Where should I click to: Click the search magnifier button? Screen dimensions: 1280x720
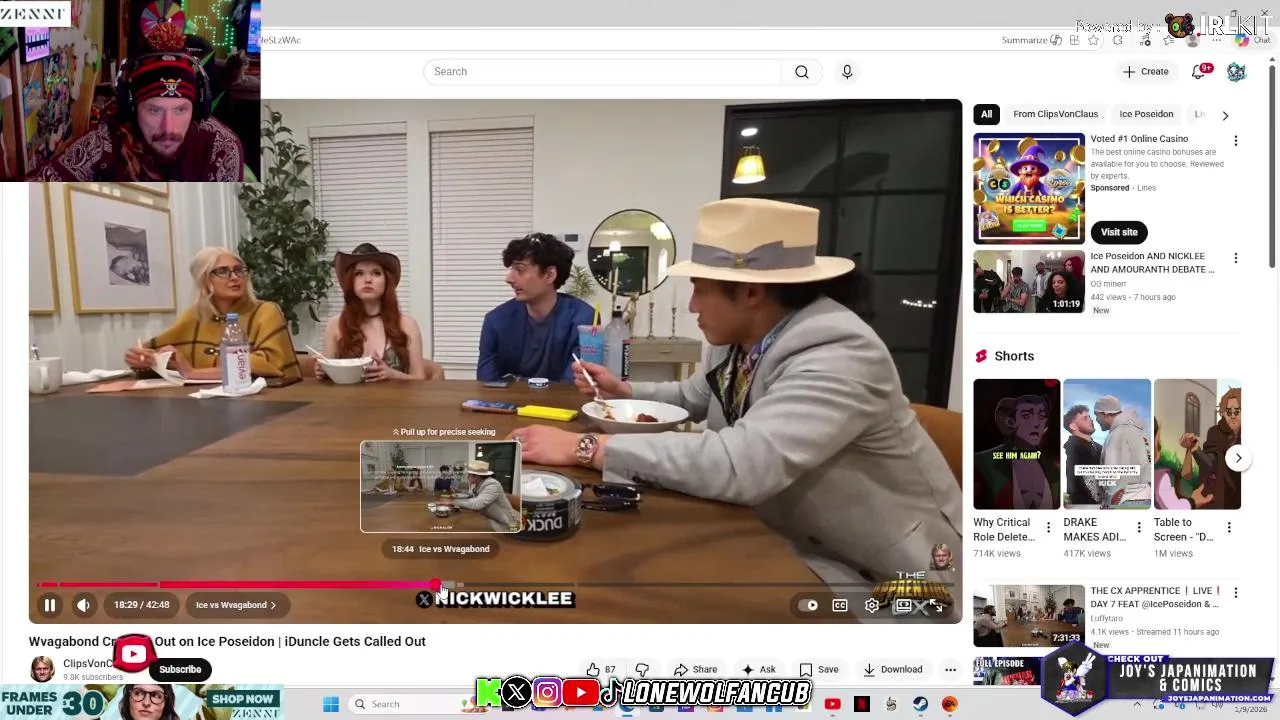tap(802, 72)
